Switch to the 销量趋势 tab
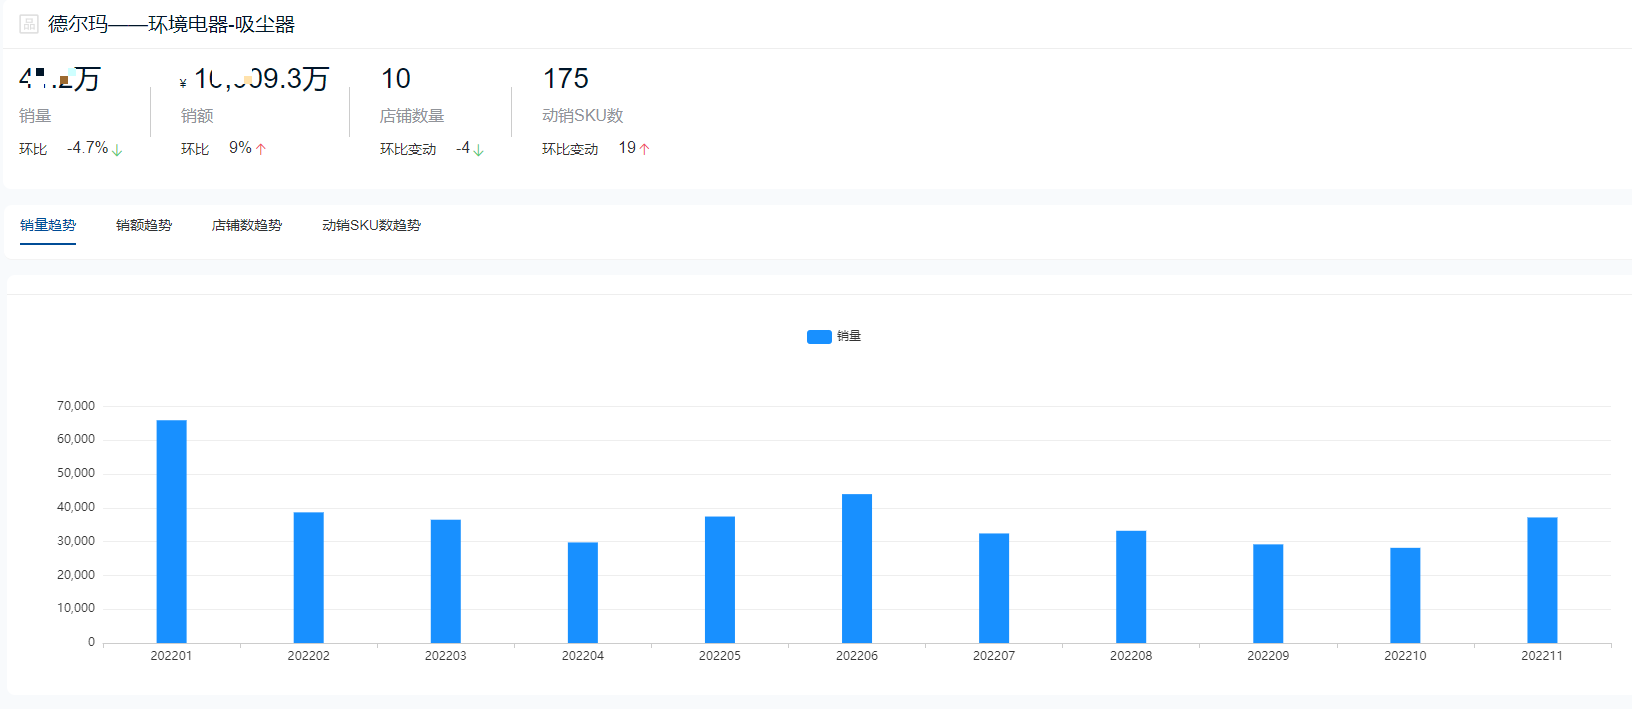Image resolution: width=1632 pixels, height=709 pixels. point(48,225)
